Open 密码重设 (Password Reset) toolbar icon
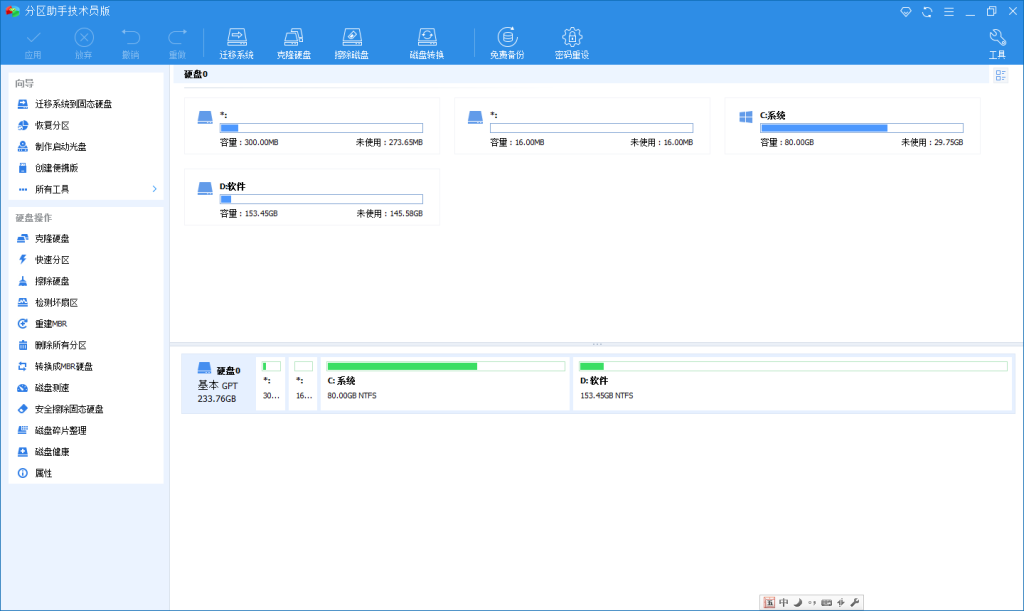This screenshot has width=1024, height=611. pos(570,40)
